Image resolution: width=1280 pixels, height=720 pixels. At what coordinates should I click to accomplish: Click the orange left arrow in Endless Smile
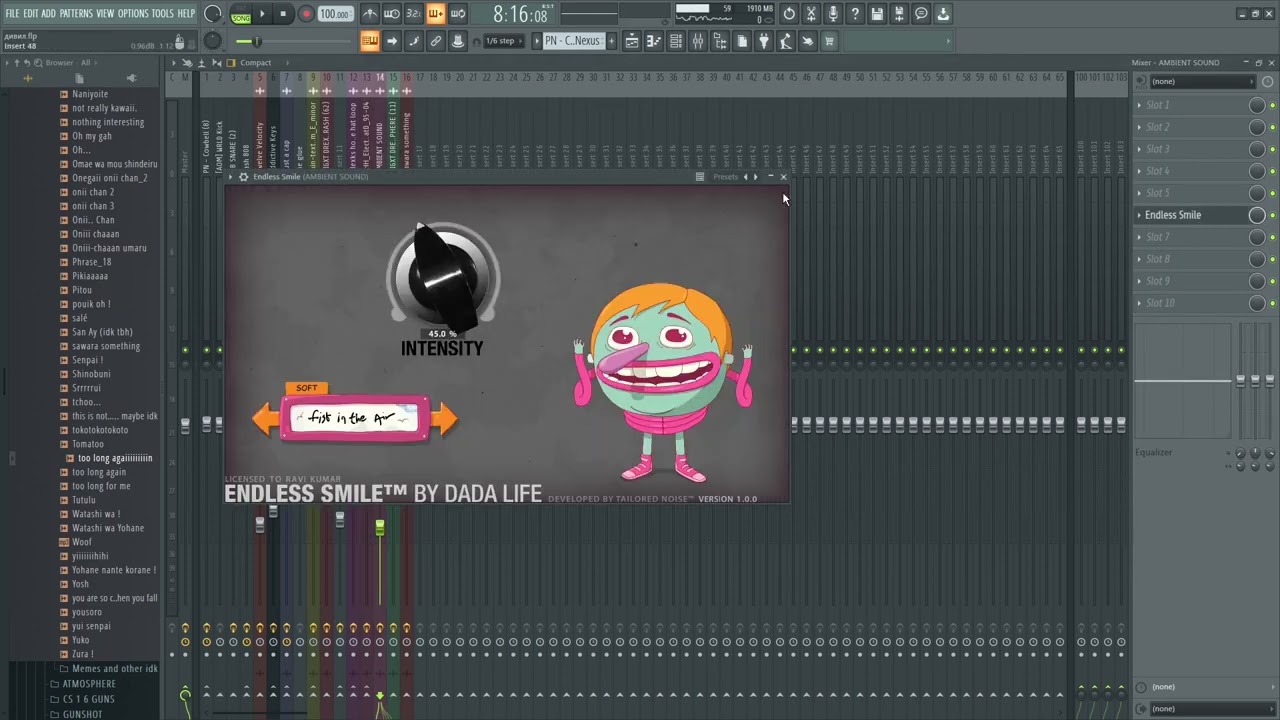[x=265, y=419]
